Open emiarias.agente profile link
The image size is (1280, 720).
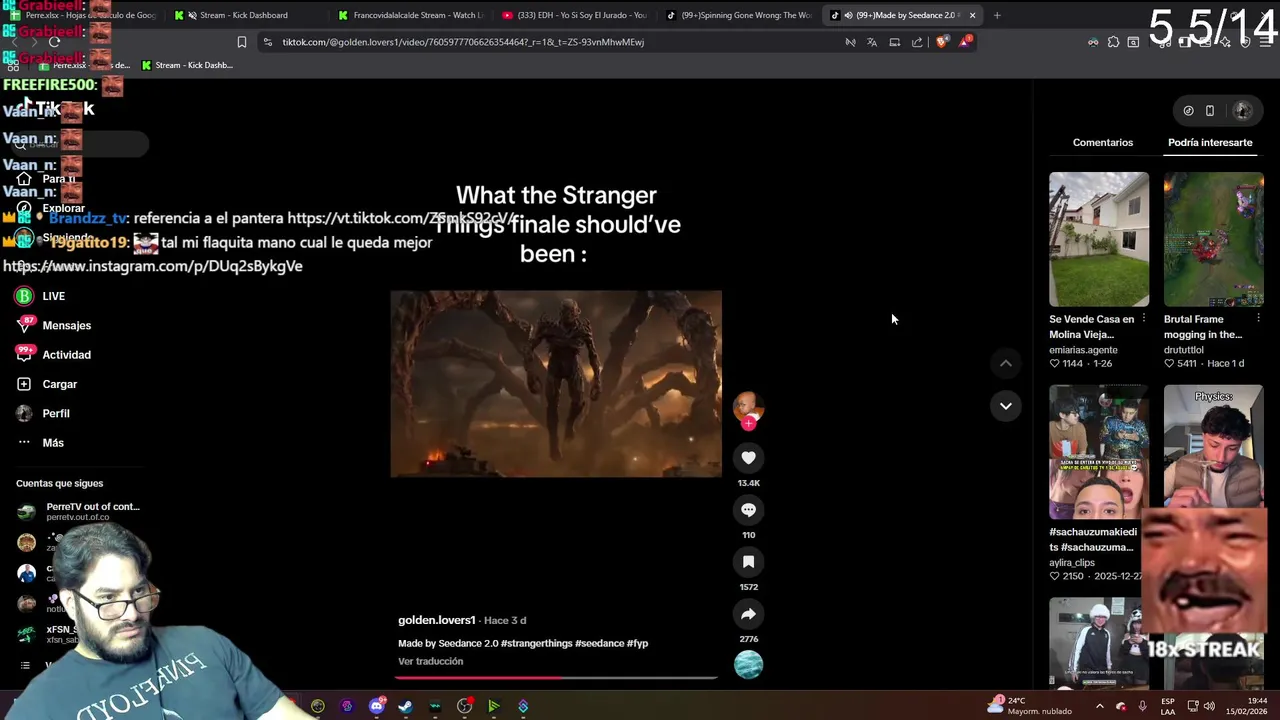point(1083,350)
